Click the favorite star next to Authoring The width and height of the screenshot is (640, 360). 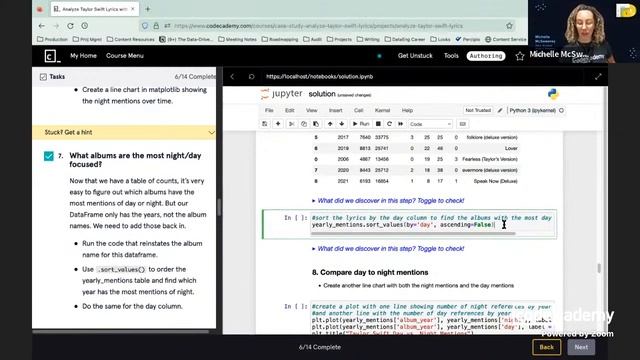[520, 56]
